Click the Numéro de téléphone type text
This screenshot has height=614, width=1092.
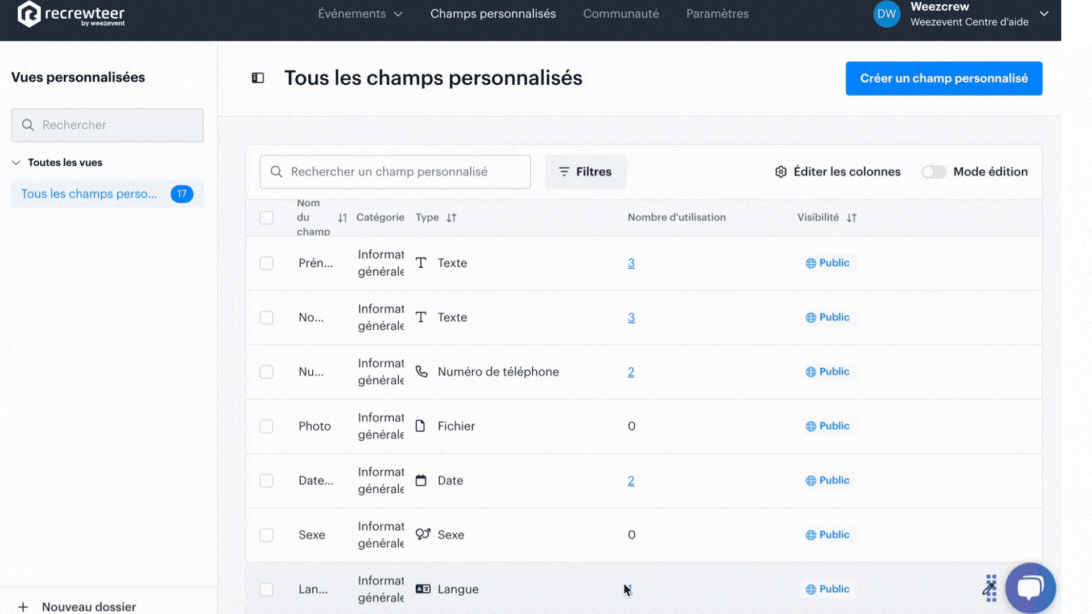[x=498, y=372]
